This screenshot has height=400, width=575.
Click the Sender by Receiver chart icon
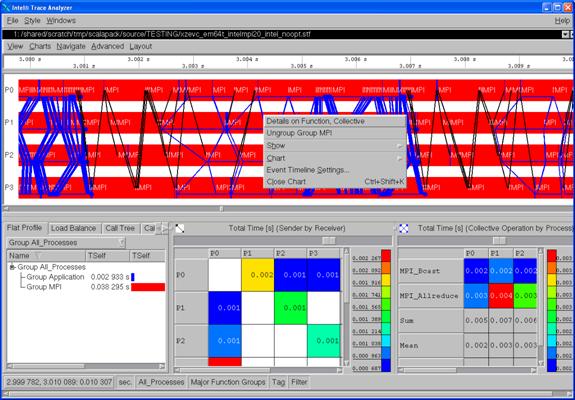(180, 229)
